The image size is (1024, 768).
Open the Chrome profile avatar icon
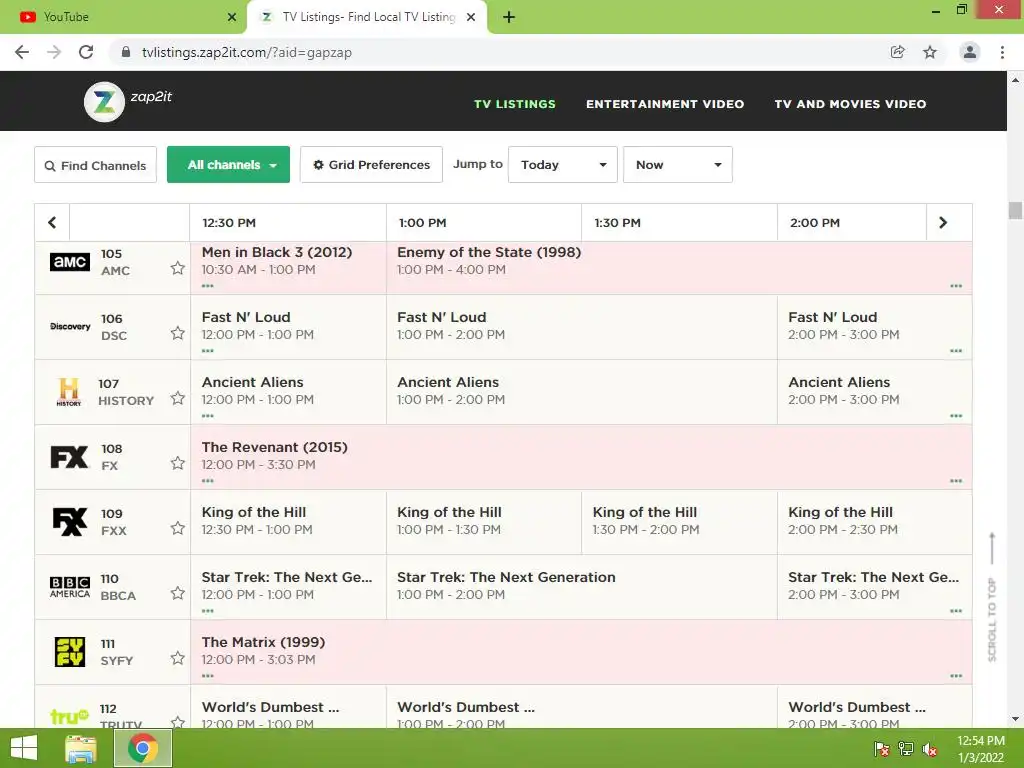tap(970, 52)
